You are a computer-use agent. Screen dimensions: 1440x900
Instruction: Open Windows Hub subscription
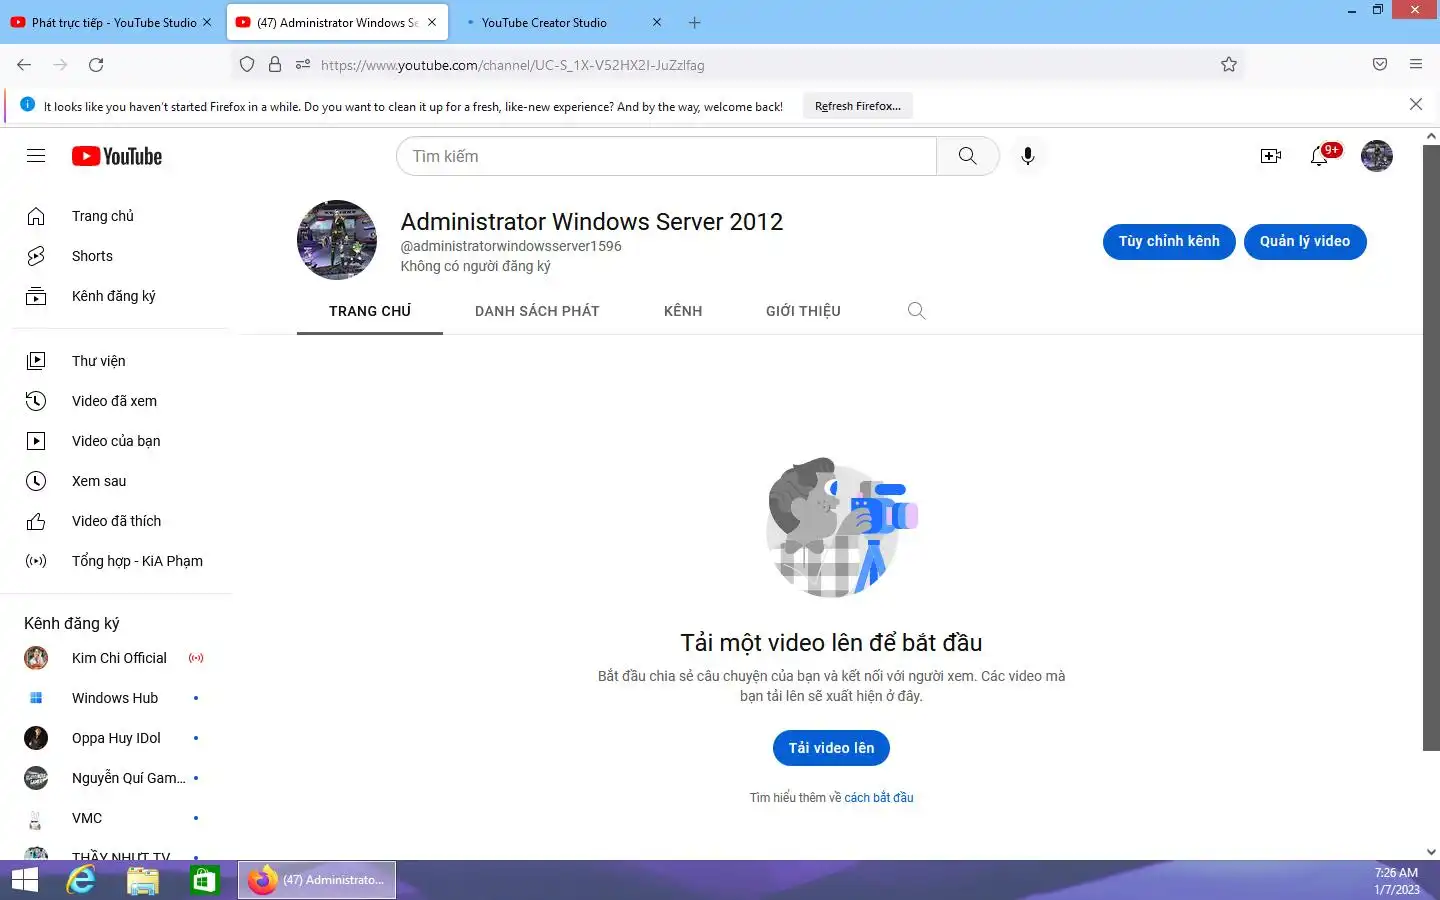116,698
